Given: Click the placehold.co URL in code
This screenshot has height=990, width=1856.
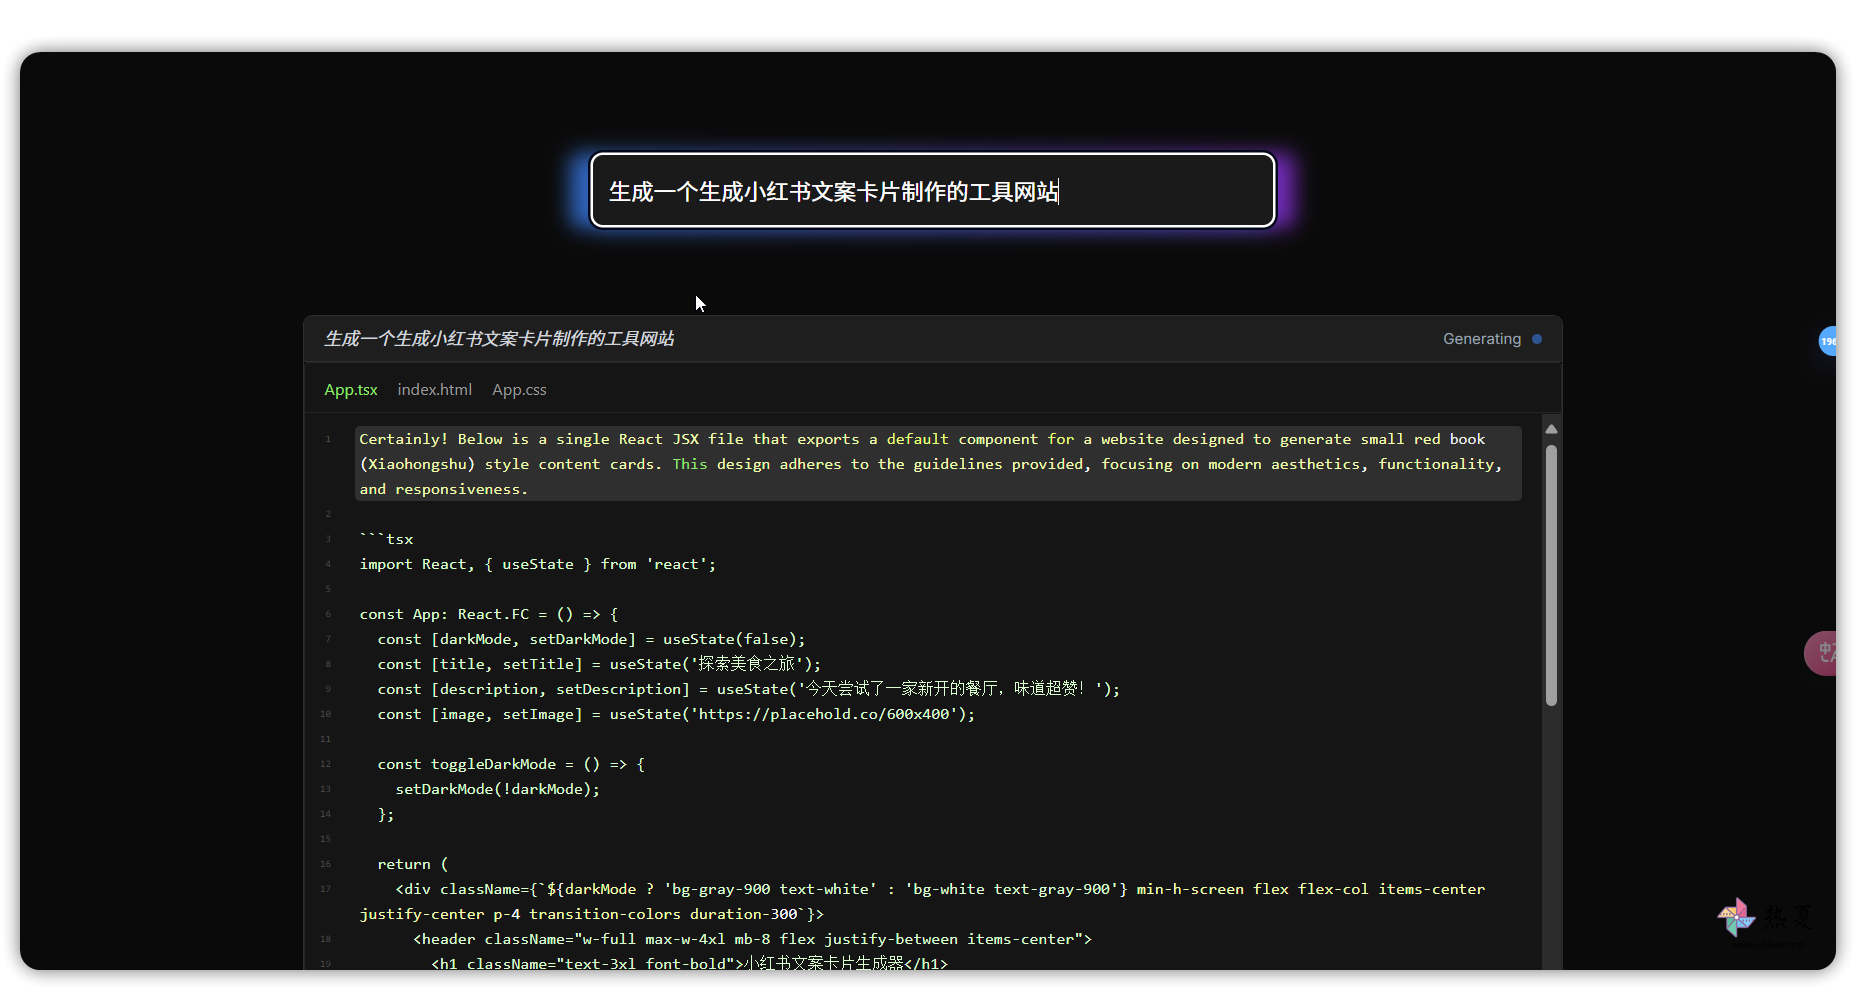Looking at the screenshot, I should 823,714.
